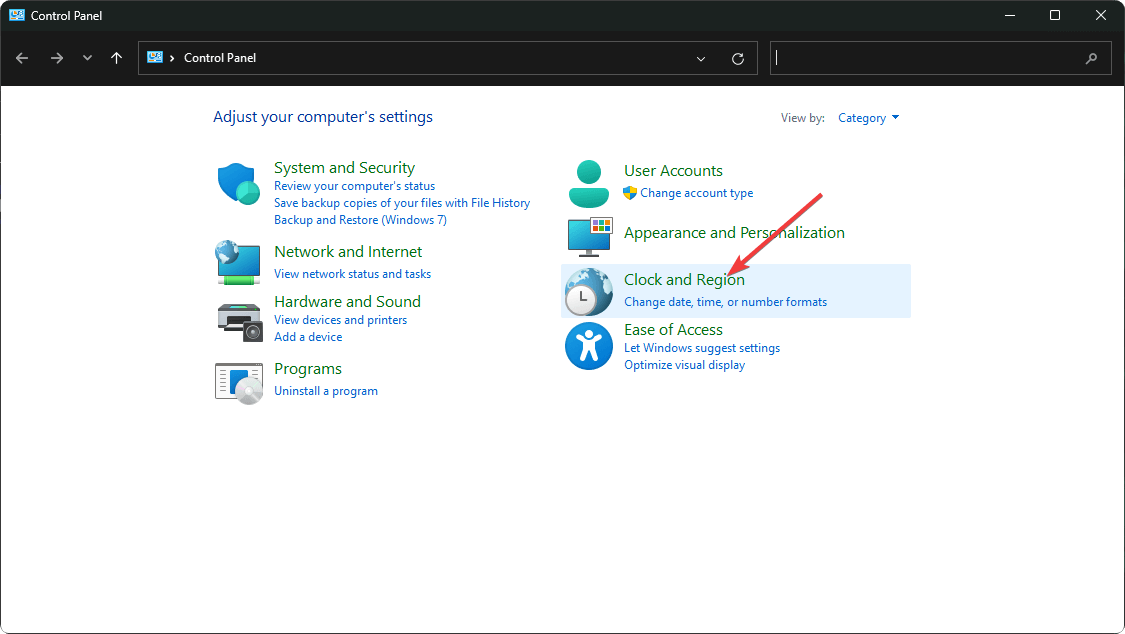Select Change account type link
The width and height of the screenshot is (1125, 634).
point(696,193)
